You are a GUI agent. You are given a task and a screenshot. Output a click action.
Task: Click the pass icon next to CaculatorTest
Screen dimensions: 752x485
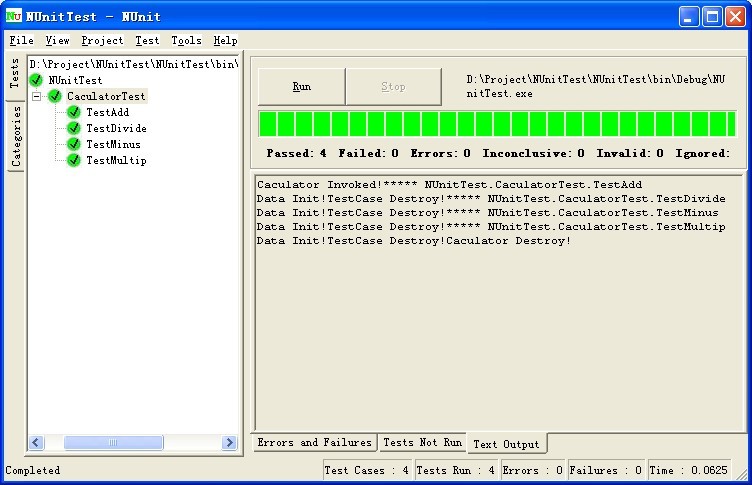click(55, 97)
